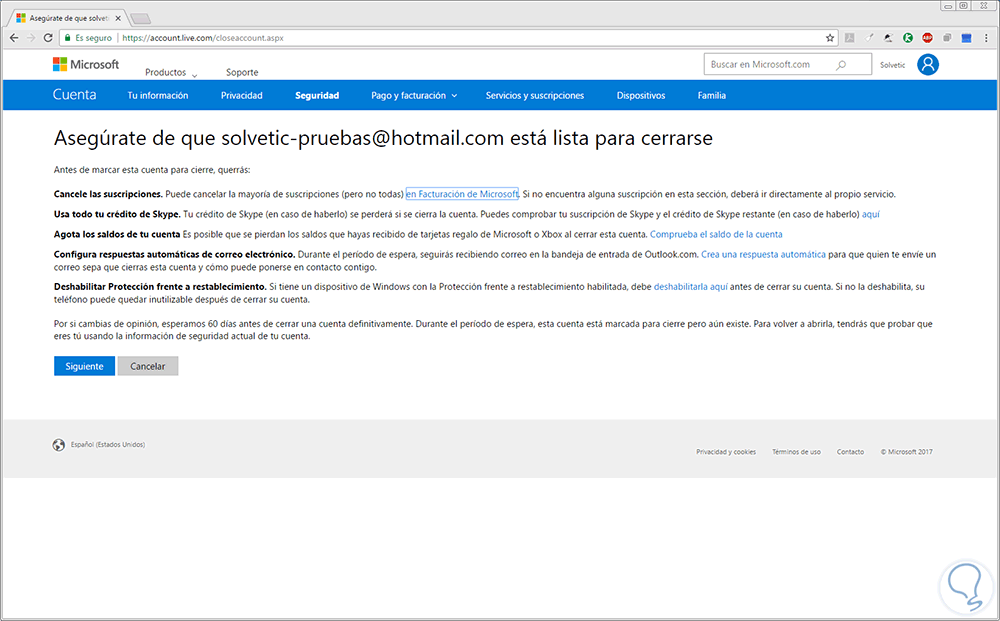Viewport: 1000px width, 621px height.
Task: Click the brush extension icon in toolbar
Action: tap(869, 38)
